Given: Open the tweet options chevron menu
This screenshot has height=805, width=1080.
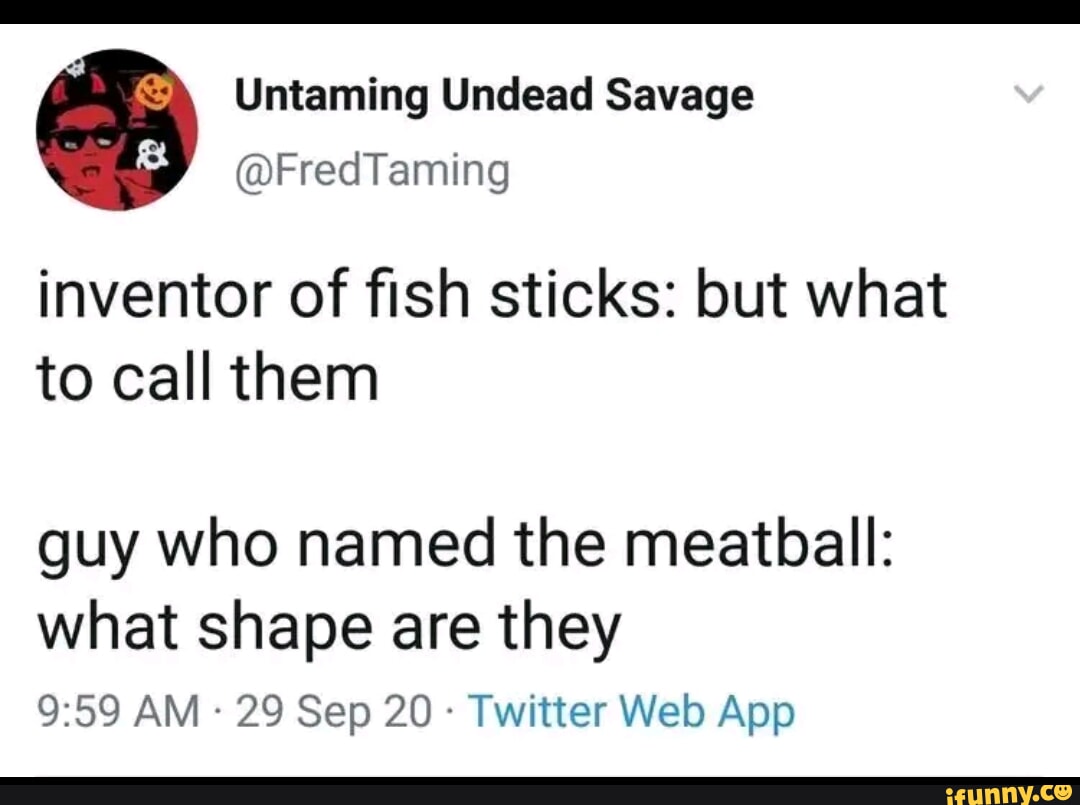Looking at the screenshot, I should coord(1028,95).
